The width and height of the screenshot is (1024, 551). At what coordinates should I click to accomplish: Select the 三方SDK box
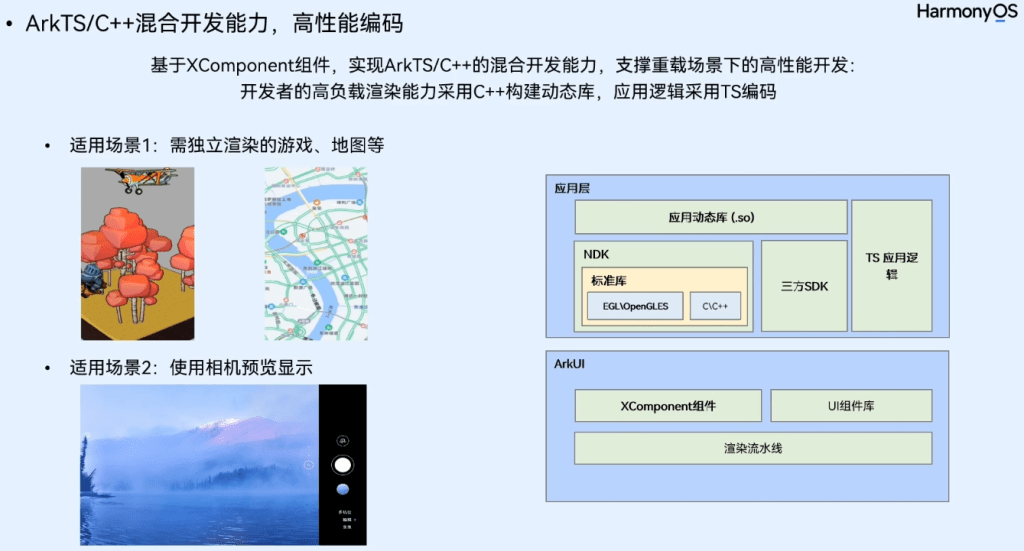pos(803,286)
